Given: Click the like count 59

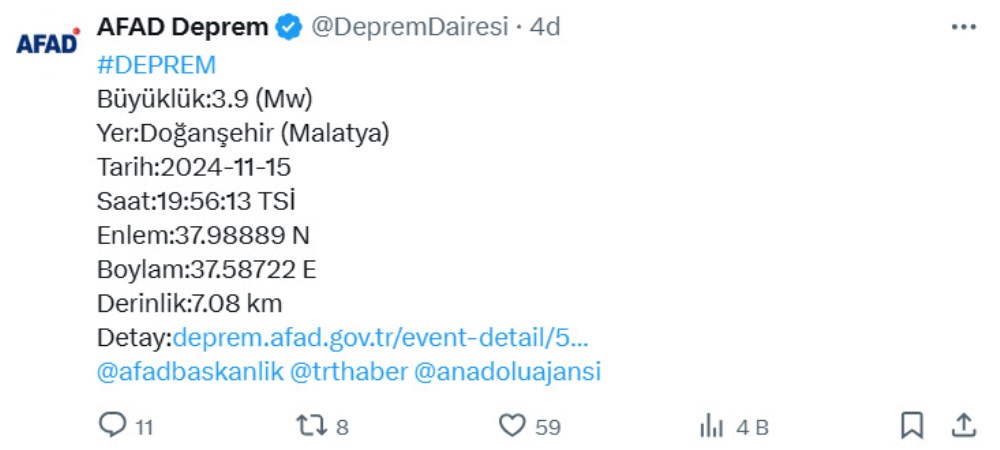Looking at the screenshot, I should (548, 427).
